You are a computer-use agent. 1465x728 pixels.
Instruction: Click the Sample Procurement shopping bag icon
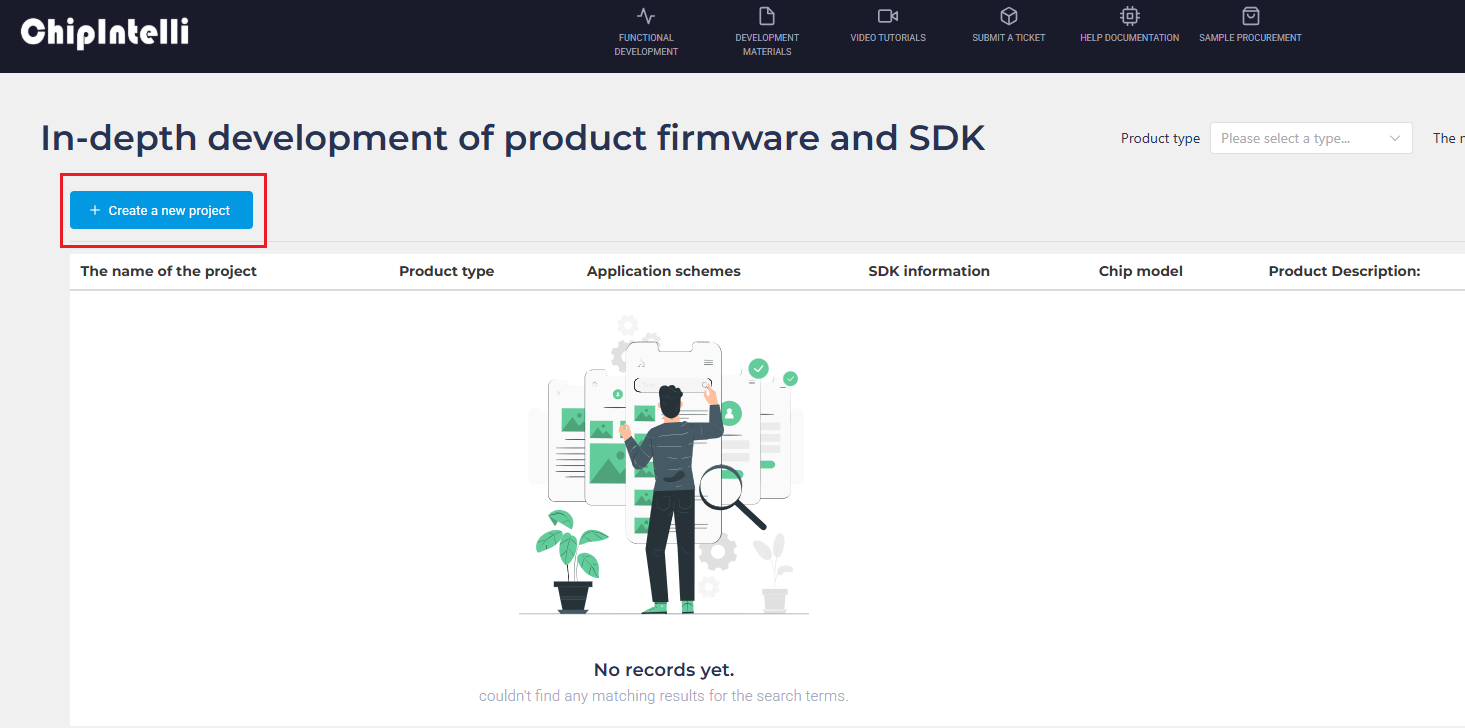pos(1250,16)
